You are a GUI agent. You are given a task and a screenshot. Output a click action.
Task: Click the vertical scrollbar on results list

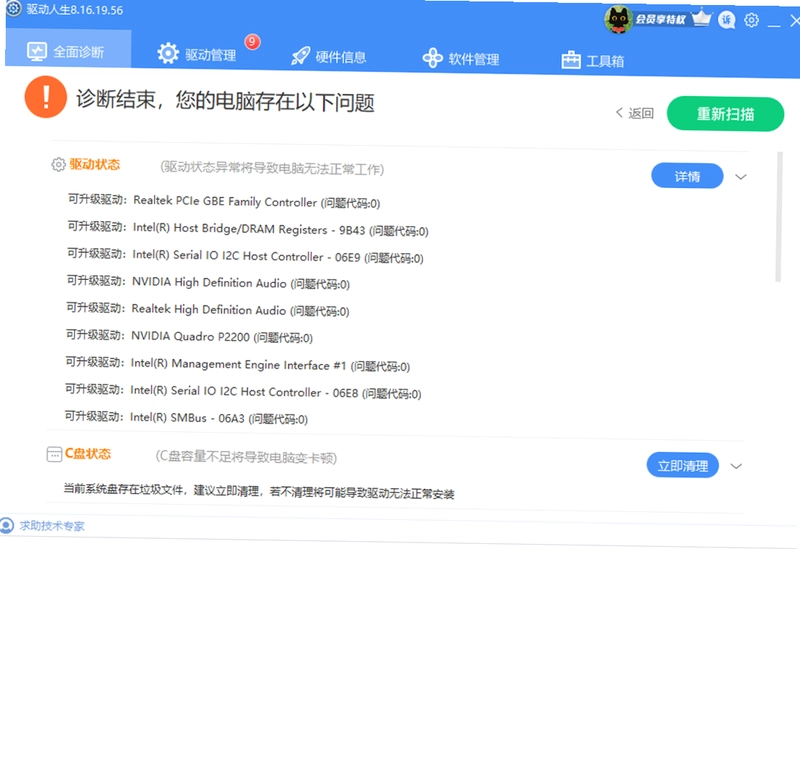coord(778,217)
